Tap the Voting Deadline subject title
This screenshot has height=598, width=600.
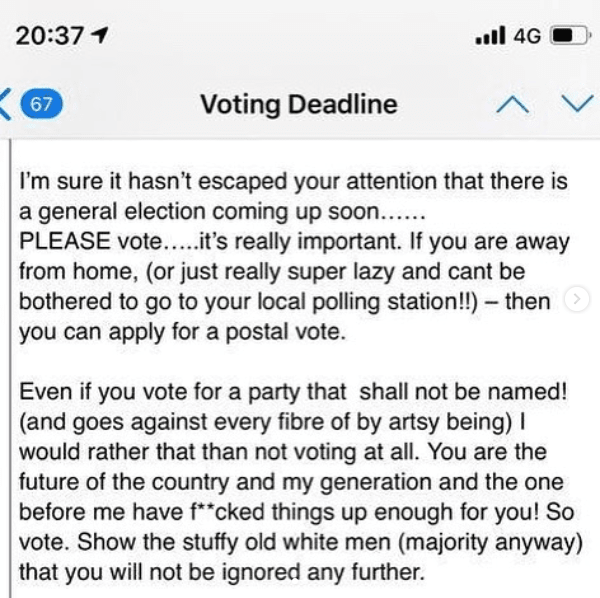coord(299,105)
